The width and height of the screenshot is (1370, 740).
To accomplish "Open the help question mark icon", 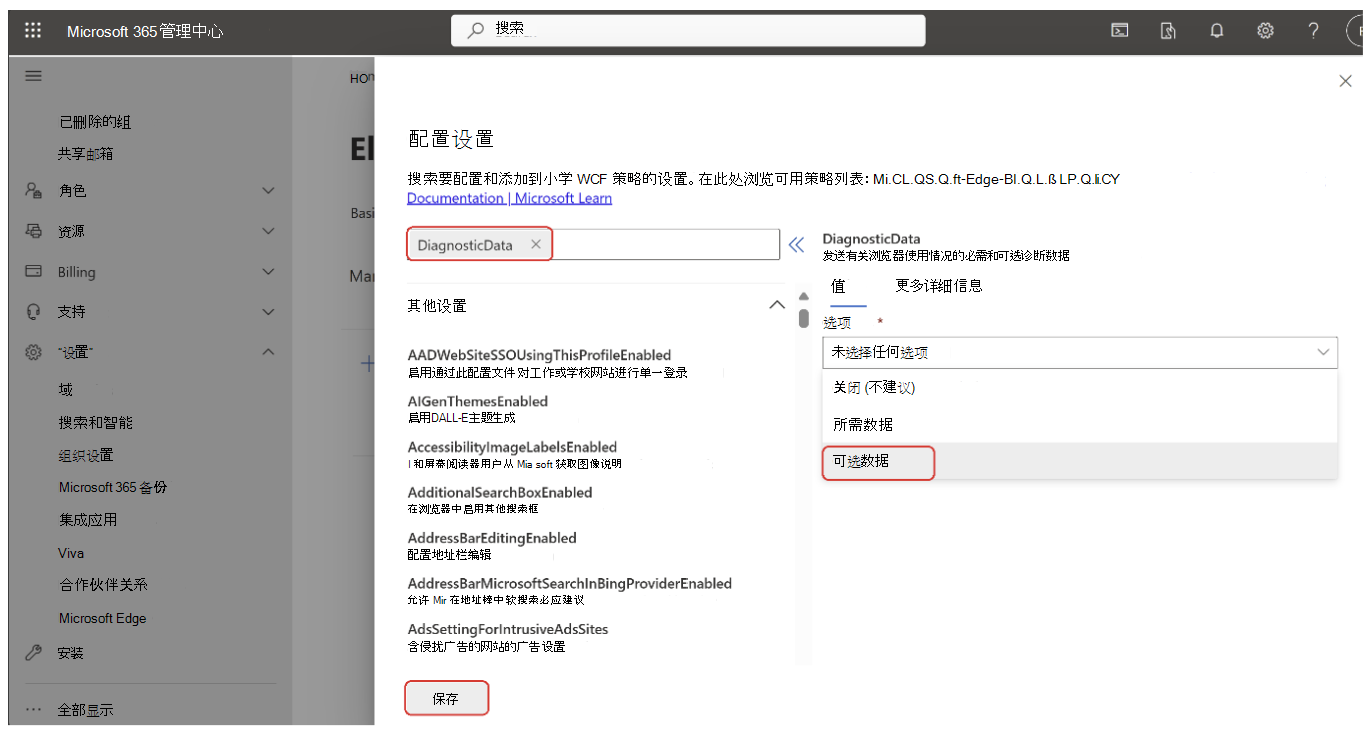I will click(x=1313, y=31).
